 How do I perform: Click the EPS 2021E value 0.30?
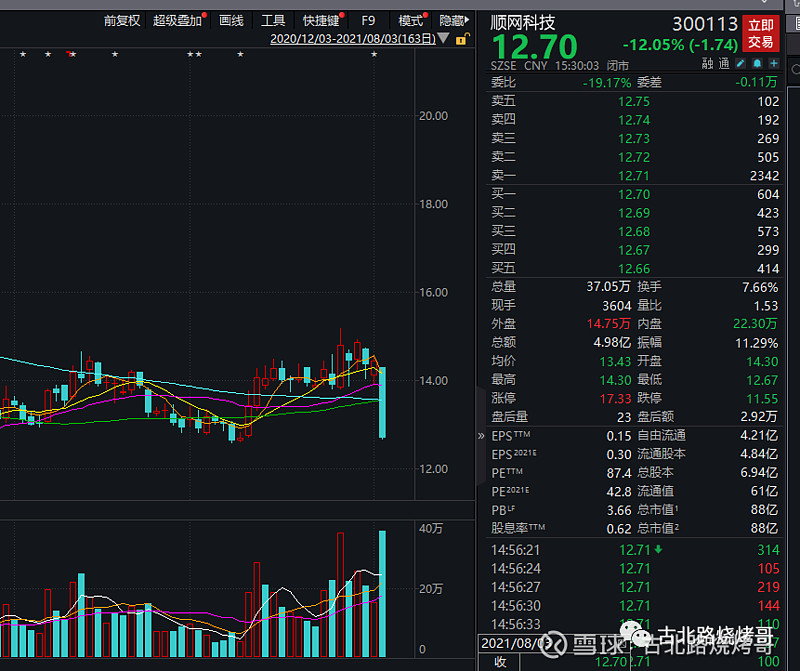pos(618,455)
